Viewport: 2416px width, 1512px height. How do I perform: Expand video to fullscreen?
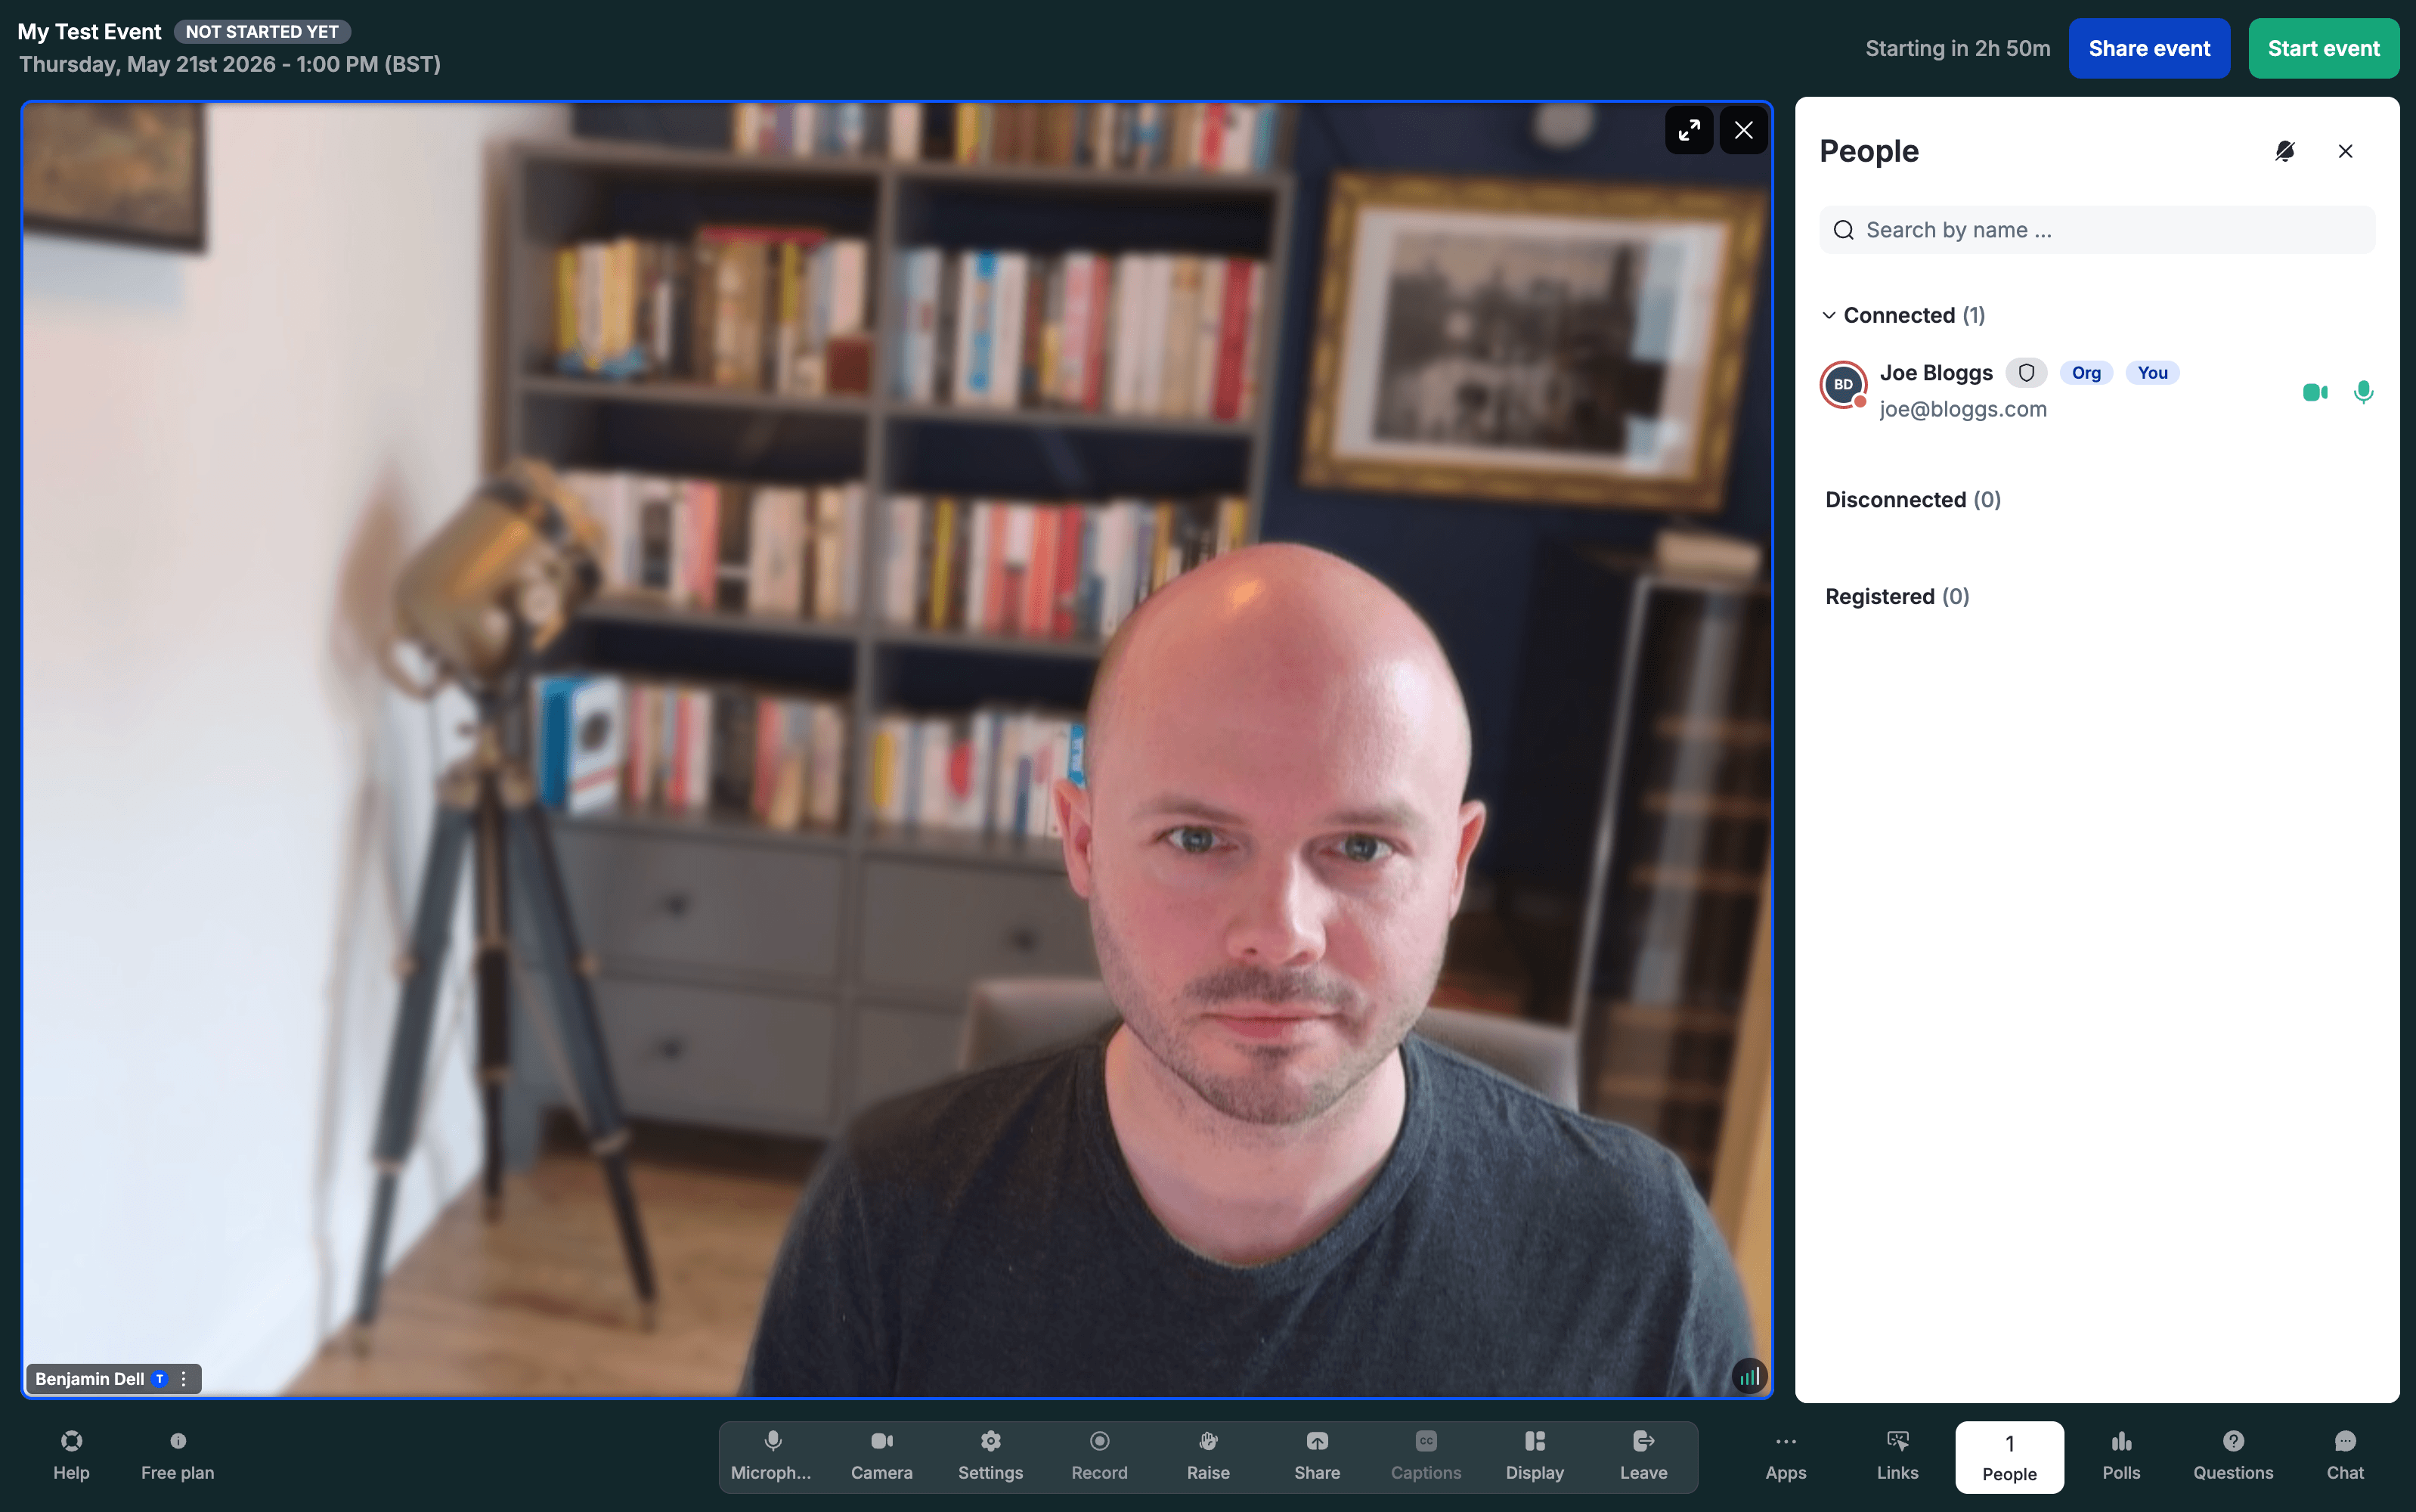[1689, 130]
